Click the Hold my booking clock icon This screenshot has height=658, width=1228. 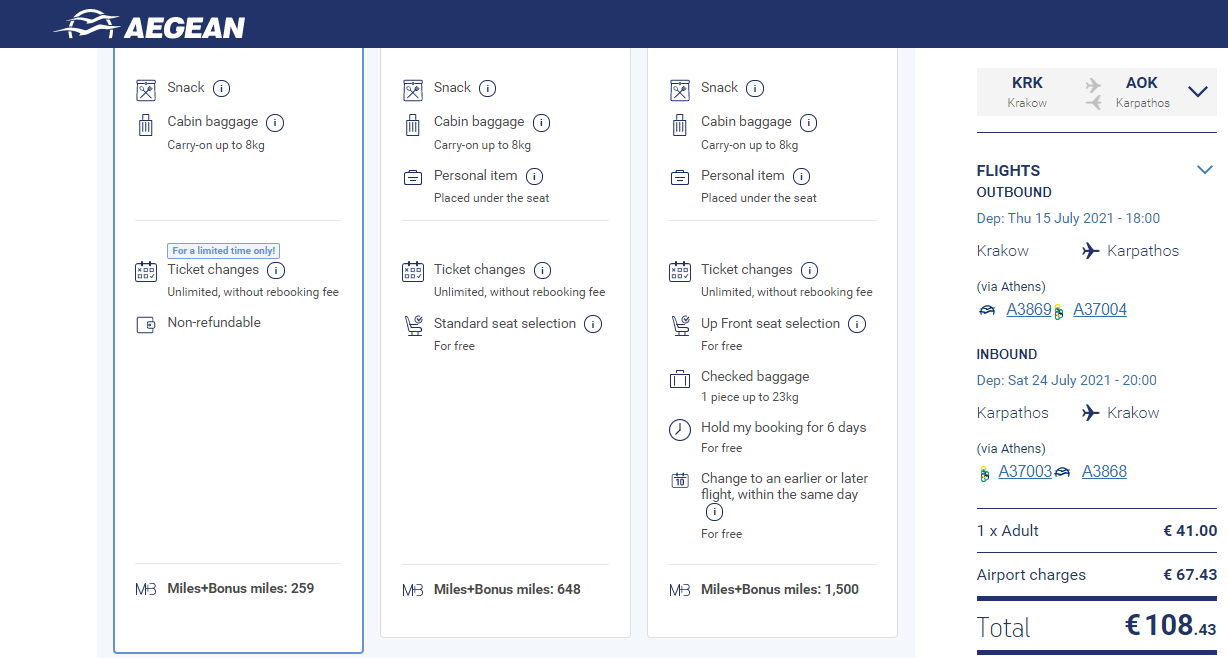680,430
